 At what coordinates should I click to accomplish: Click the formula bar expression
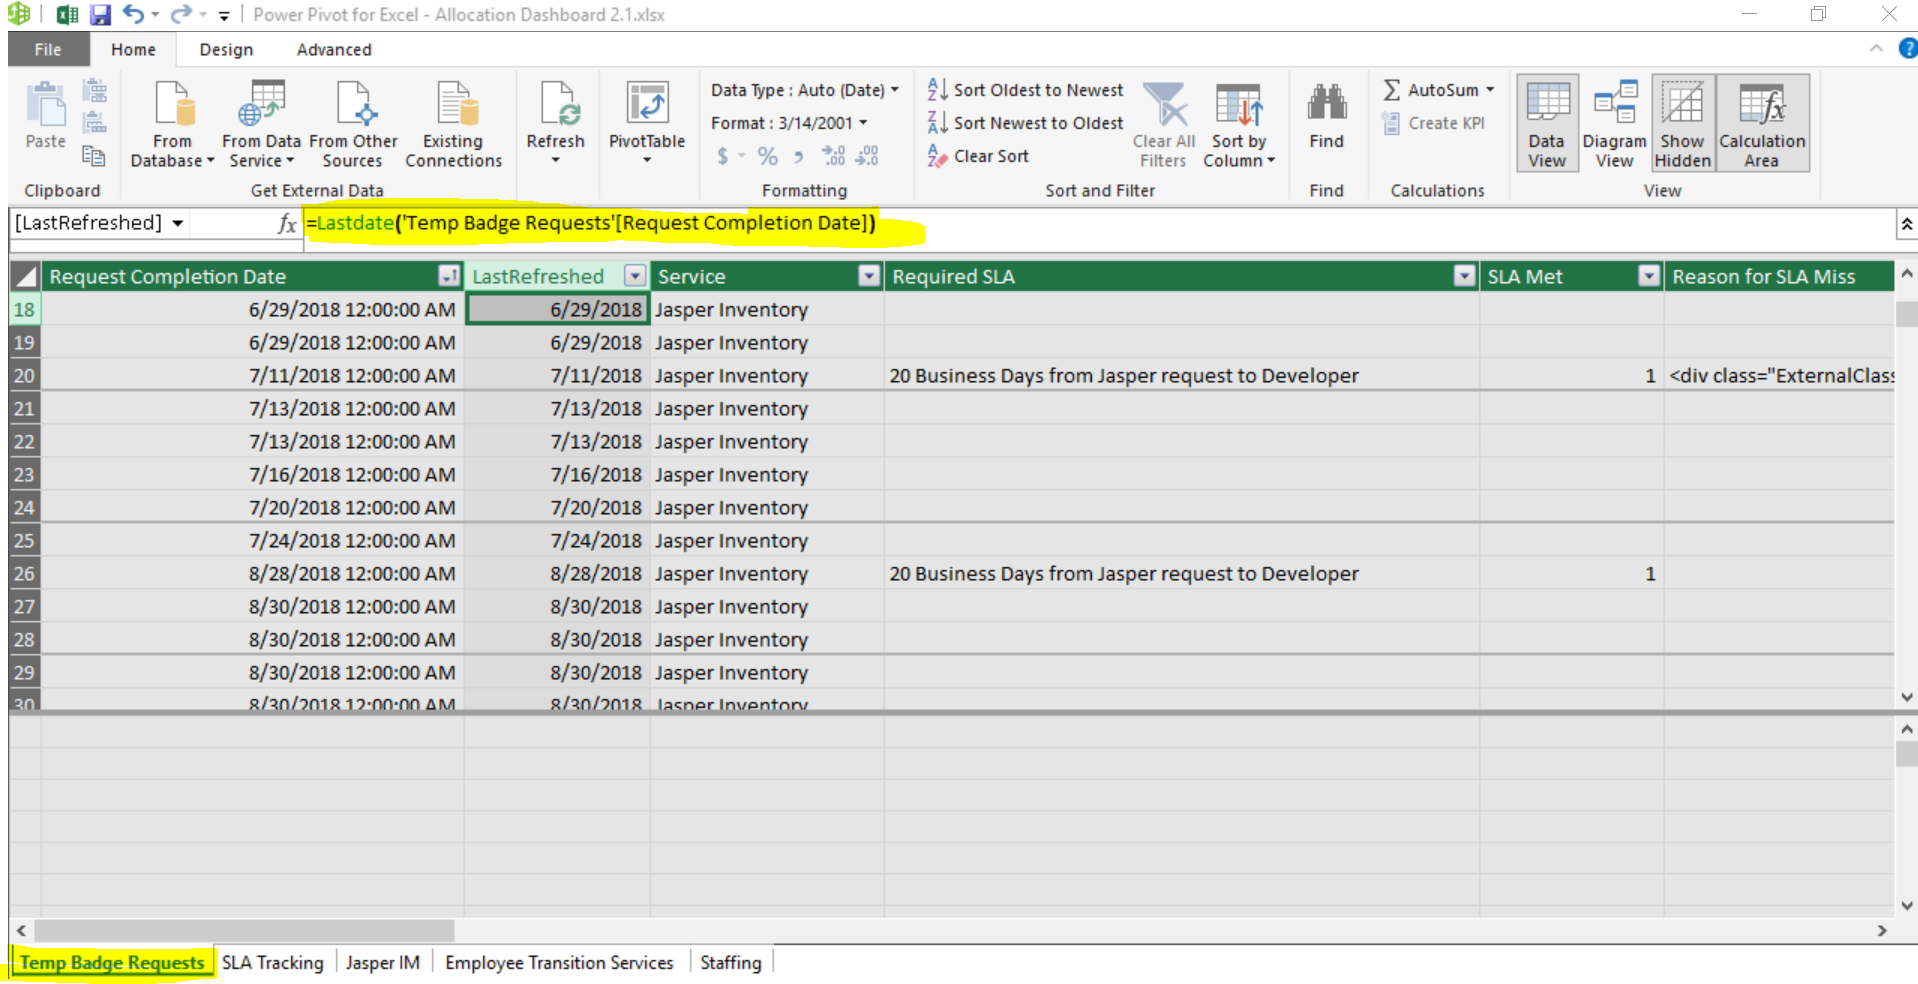coord(591,223)
